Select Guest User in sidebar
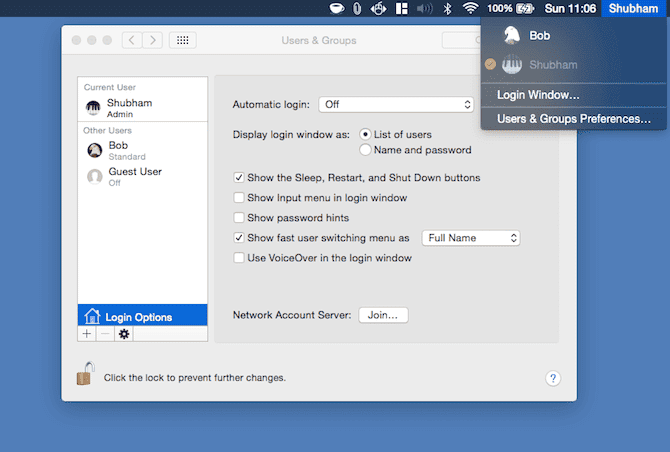 tap(142, 176)
